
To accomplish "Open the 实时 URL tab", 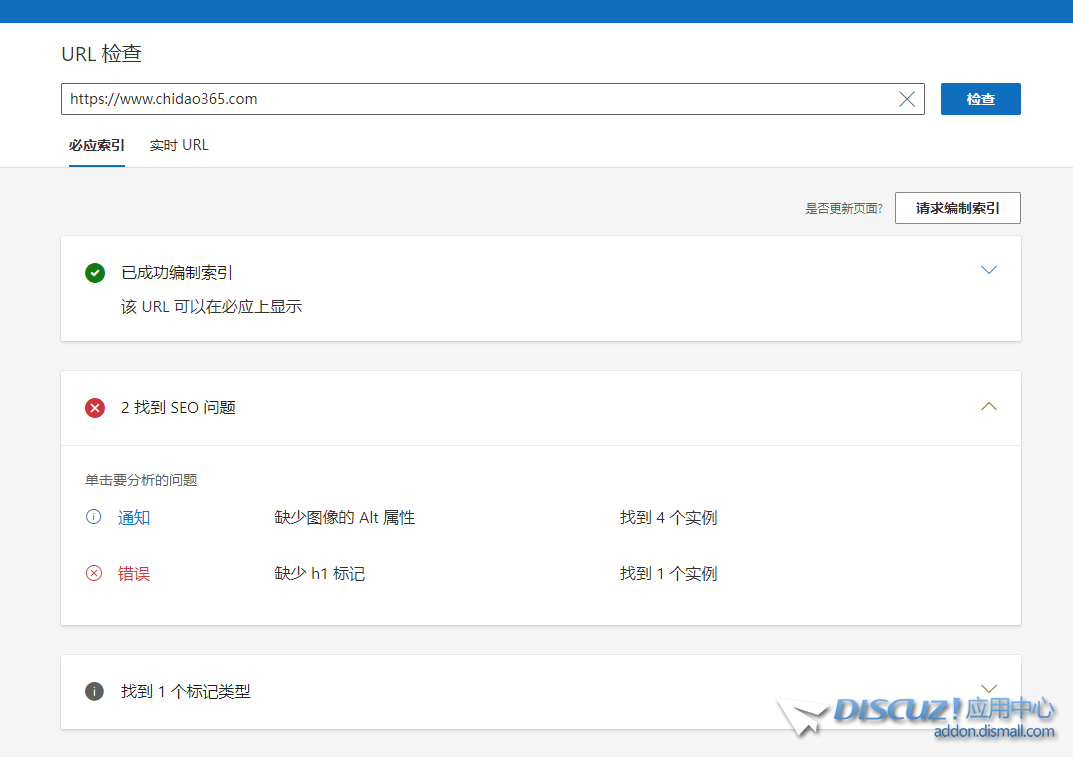I will (x=179, y=145).
